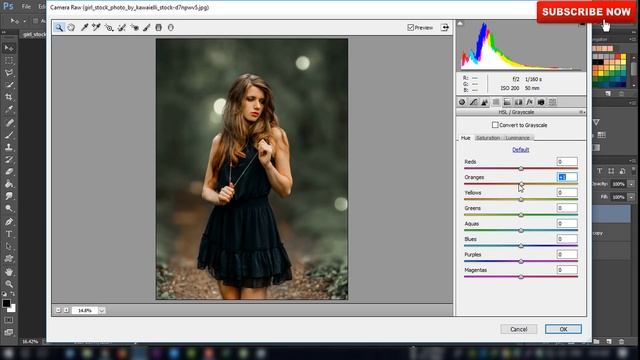The image size is (640, 360).
Task: Open the Camera Calibration panel tab
Action: [541, 102]
